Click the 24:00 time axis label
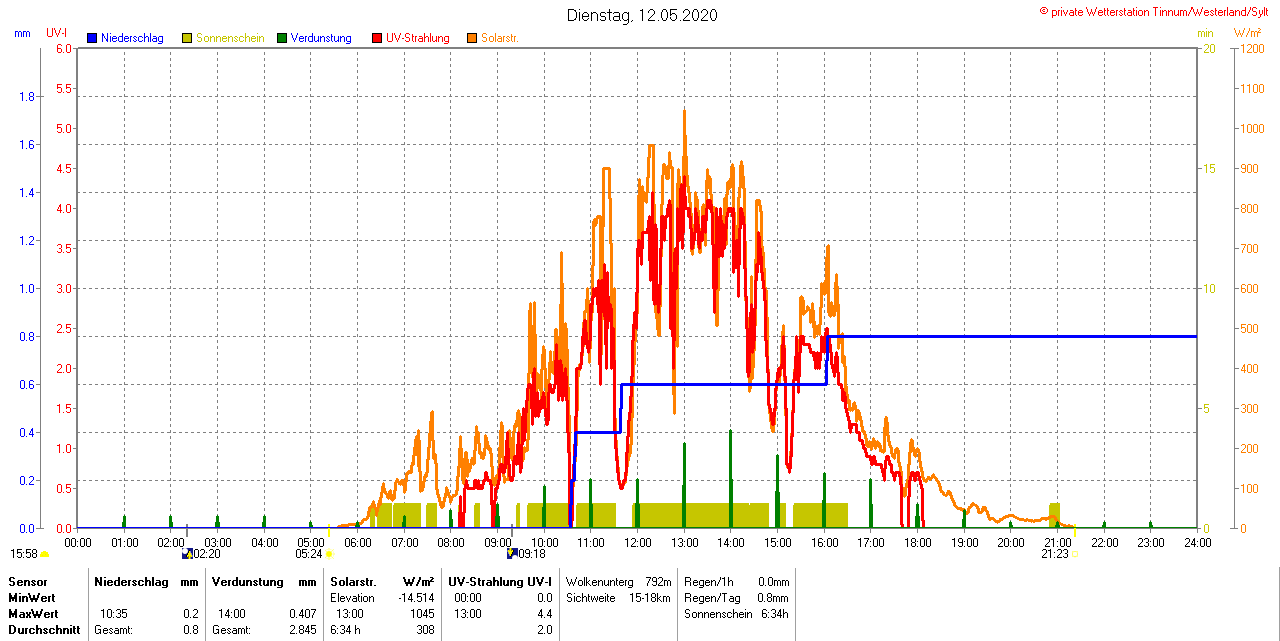Screen dimensions: 1280x641 (x=1197, y=543)
